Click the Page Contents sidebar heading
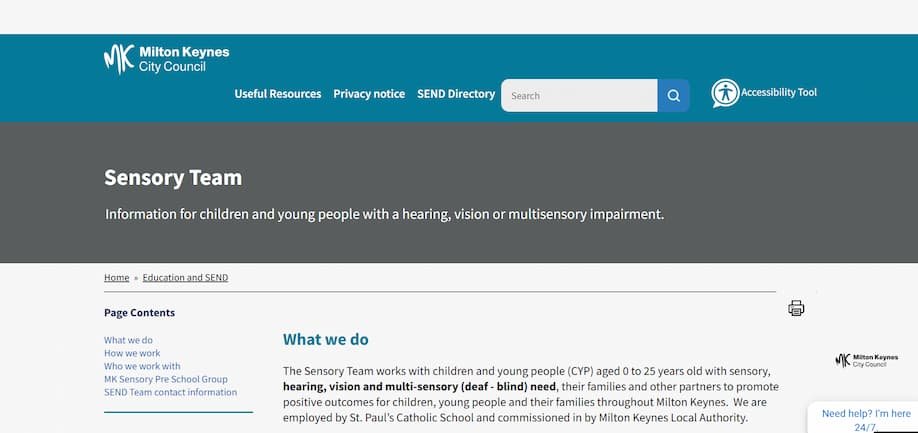Image resolution: width=918 pixels, height=433 pixels. click(139, 312)
